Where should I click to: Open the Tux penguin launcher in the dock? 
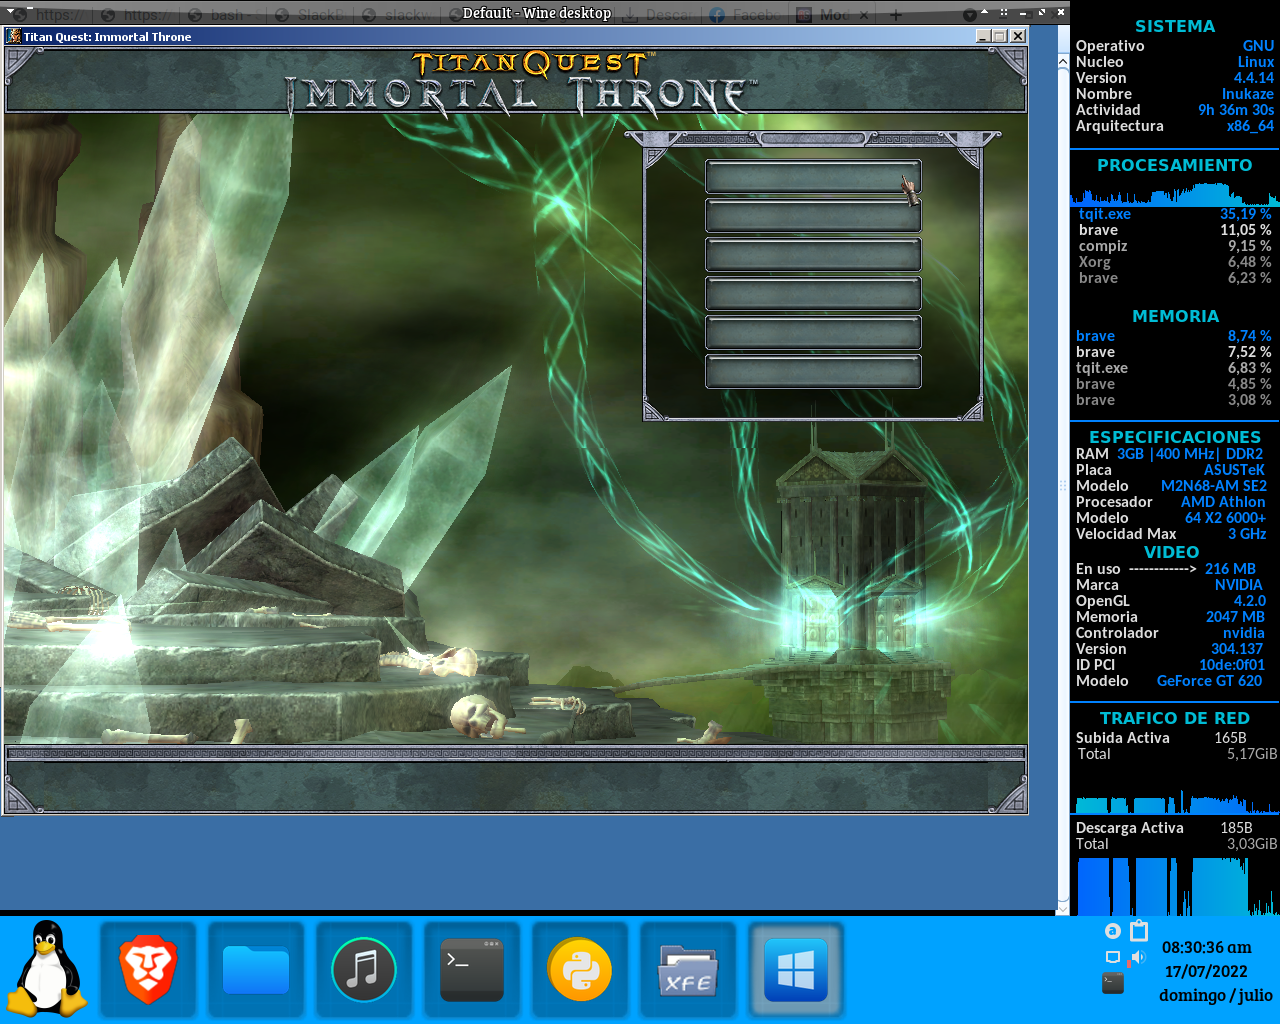coord(47,968)
